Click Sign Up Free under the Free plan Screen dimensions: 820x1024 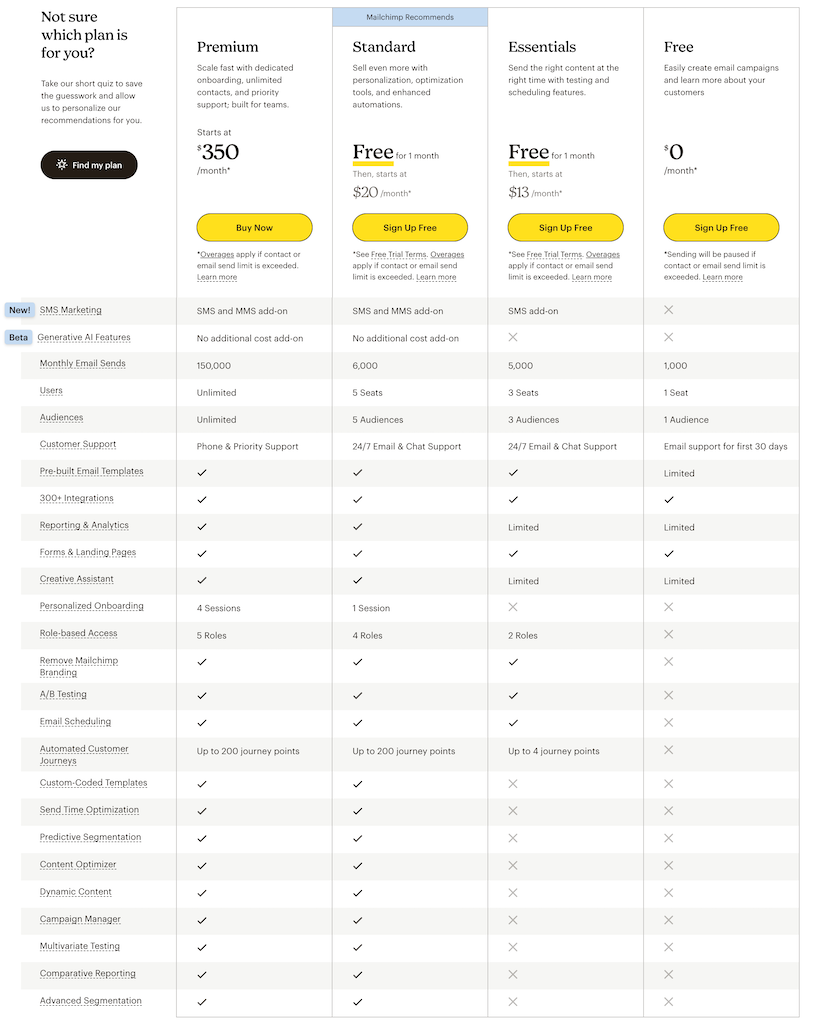pyautogui.click(x=721, y=227)
